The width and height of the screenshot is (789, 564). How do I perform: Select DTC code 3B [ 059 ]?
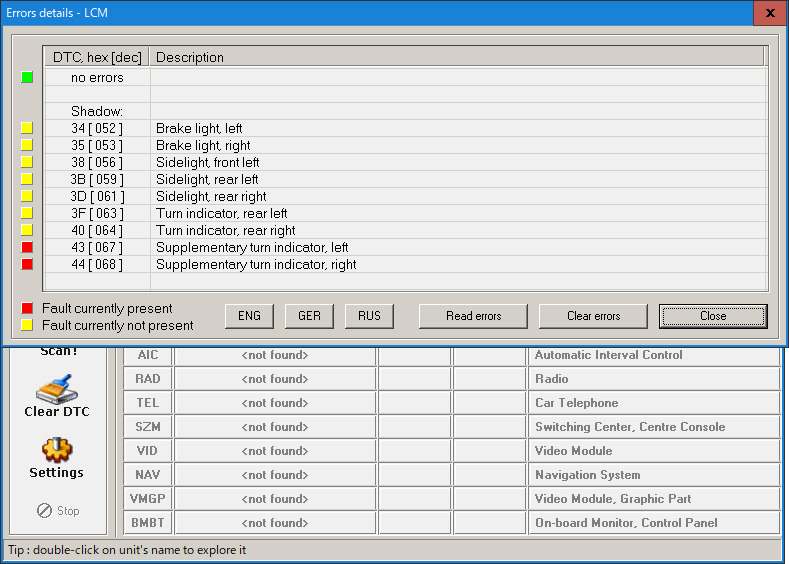tap(97, 180)
